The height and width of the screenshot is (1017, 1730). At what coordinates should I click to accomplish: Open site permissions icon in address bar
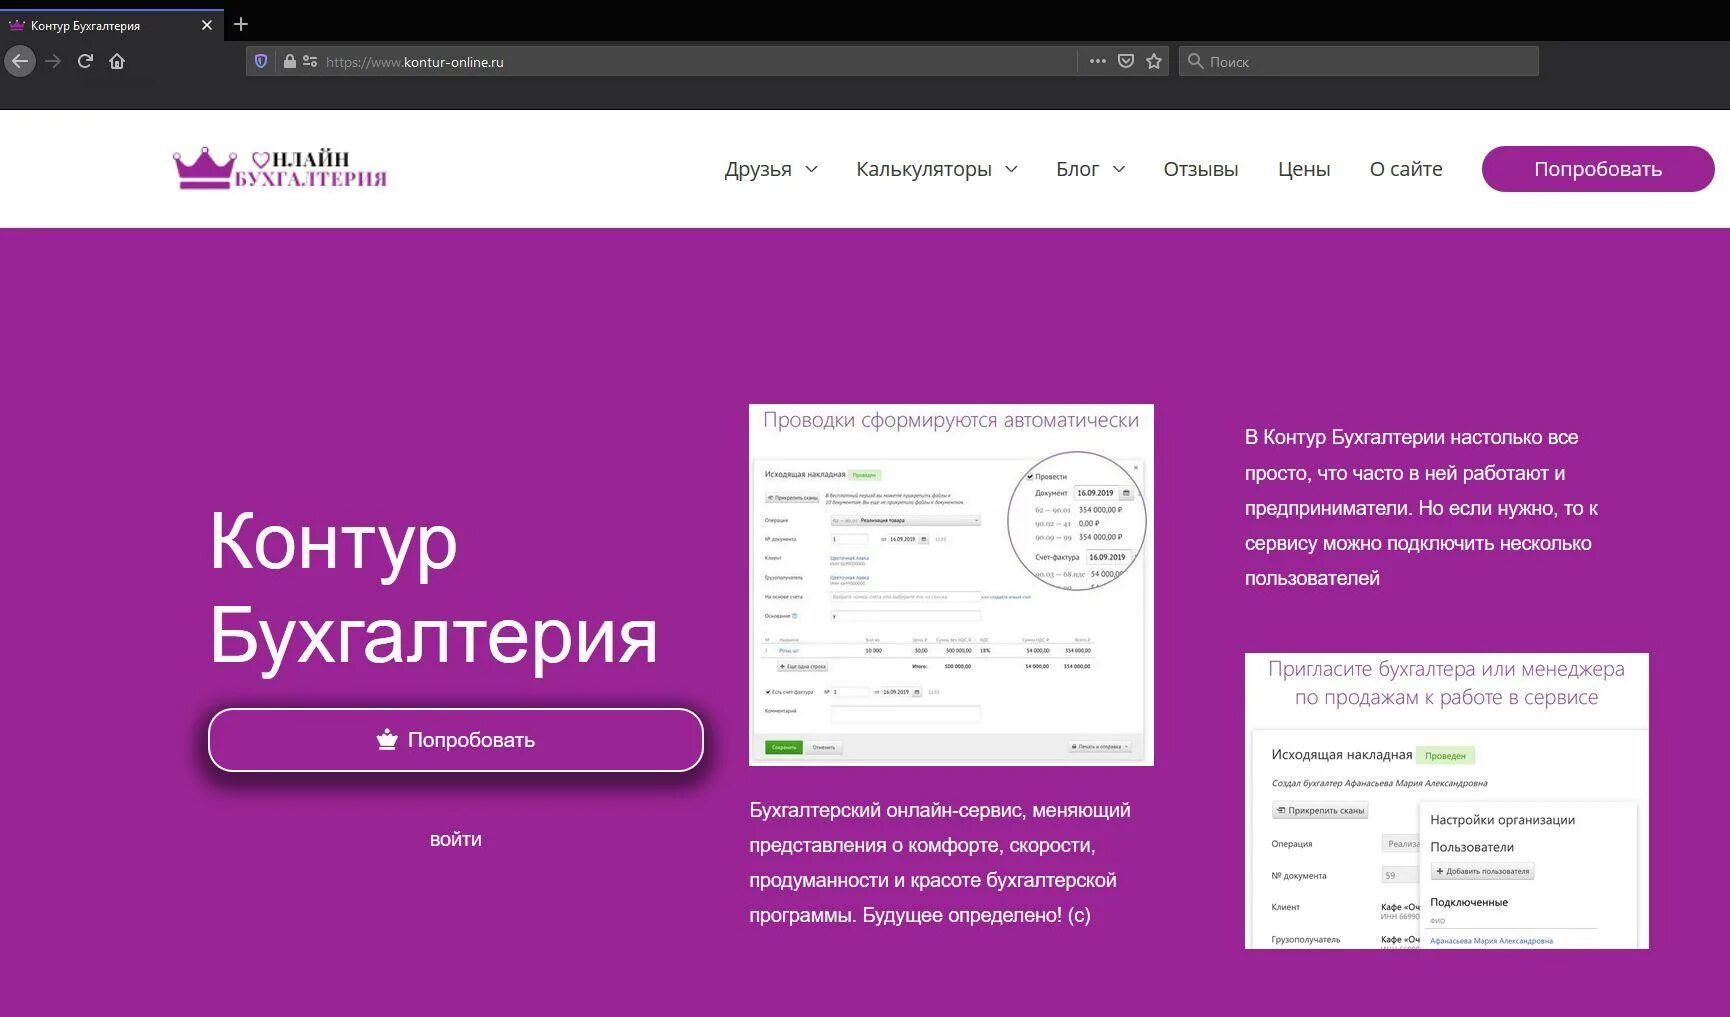pos(310,61)
